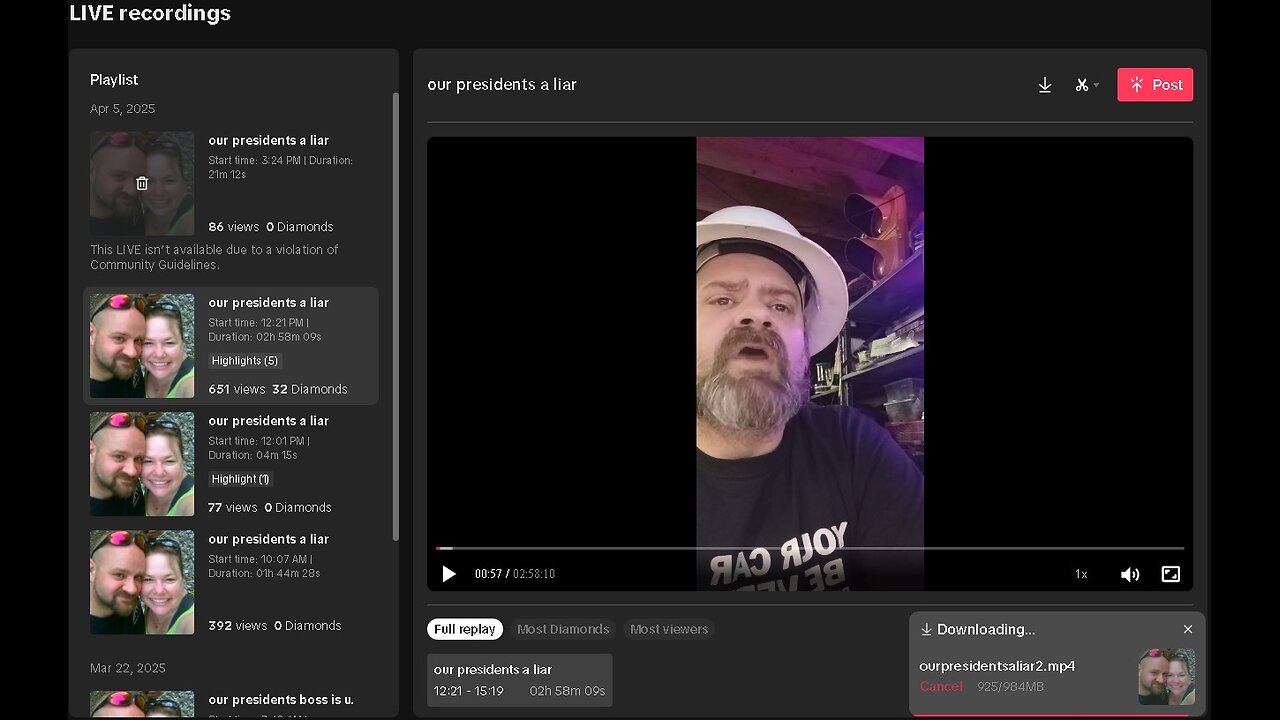Enter fullscreen video mode

(1171, 574)
